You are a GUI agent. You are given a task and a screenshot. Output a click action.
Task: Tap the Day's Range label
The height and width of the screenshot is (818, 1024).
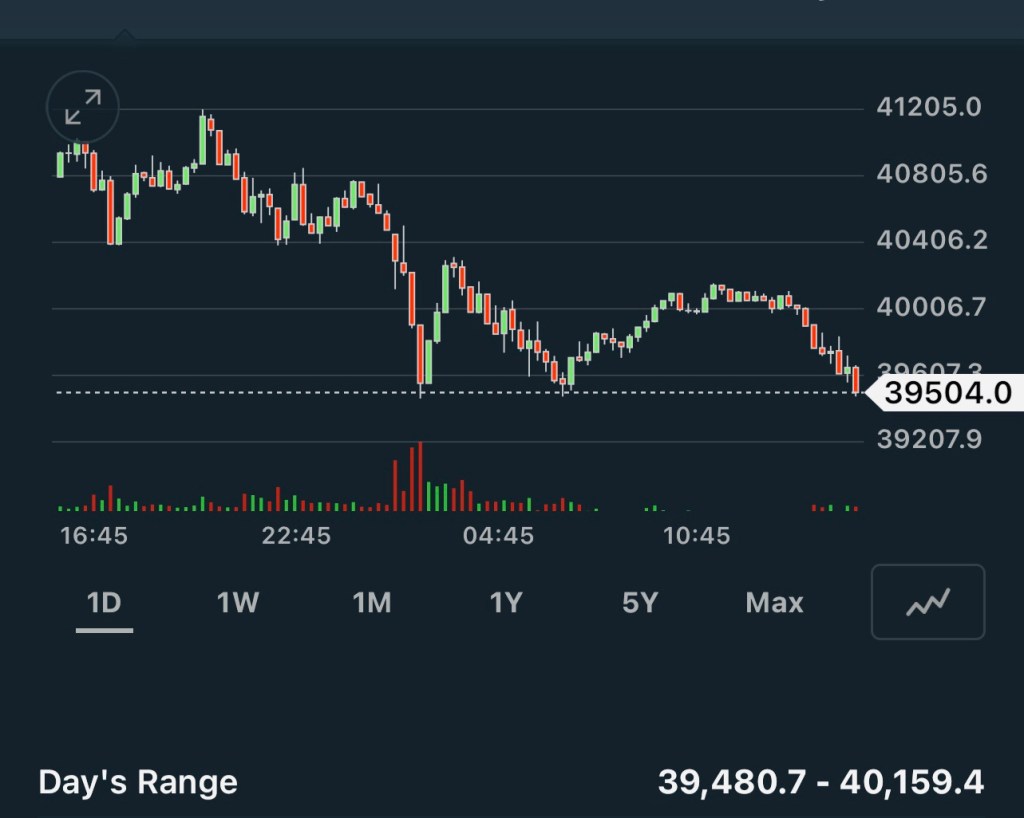[x=138, y=782]
